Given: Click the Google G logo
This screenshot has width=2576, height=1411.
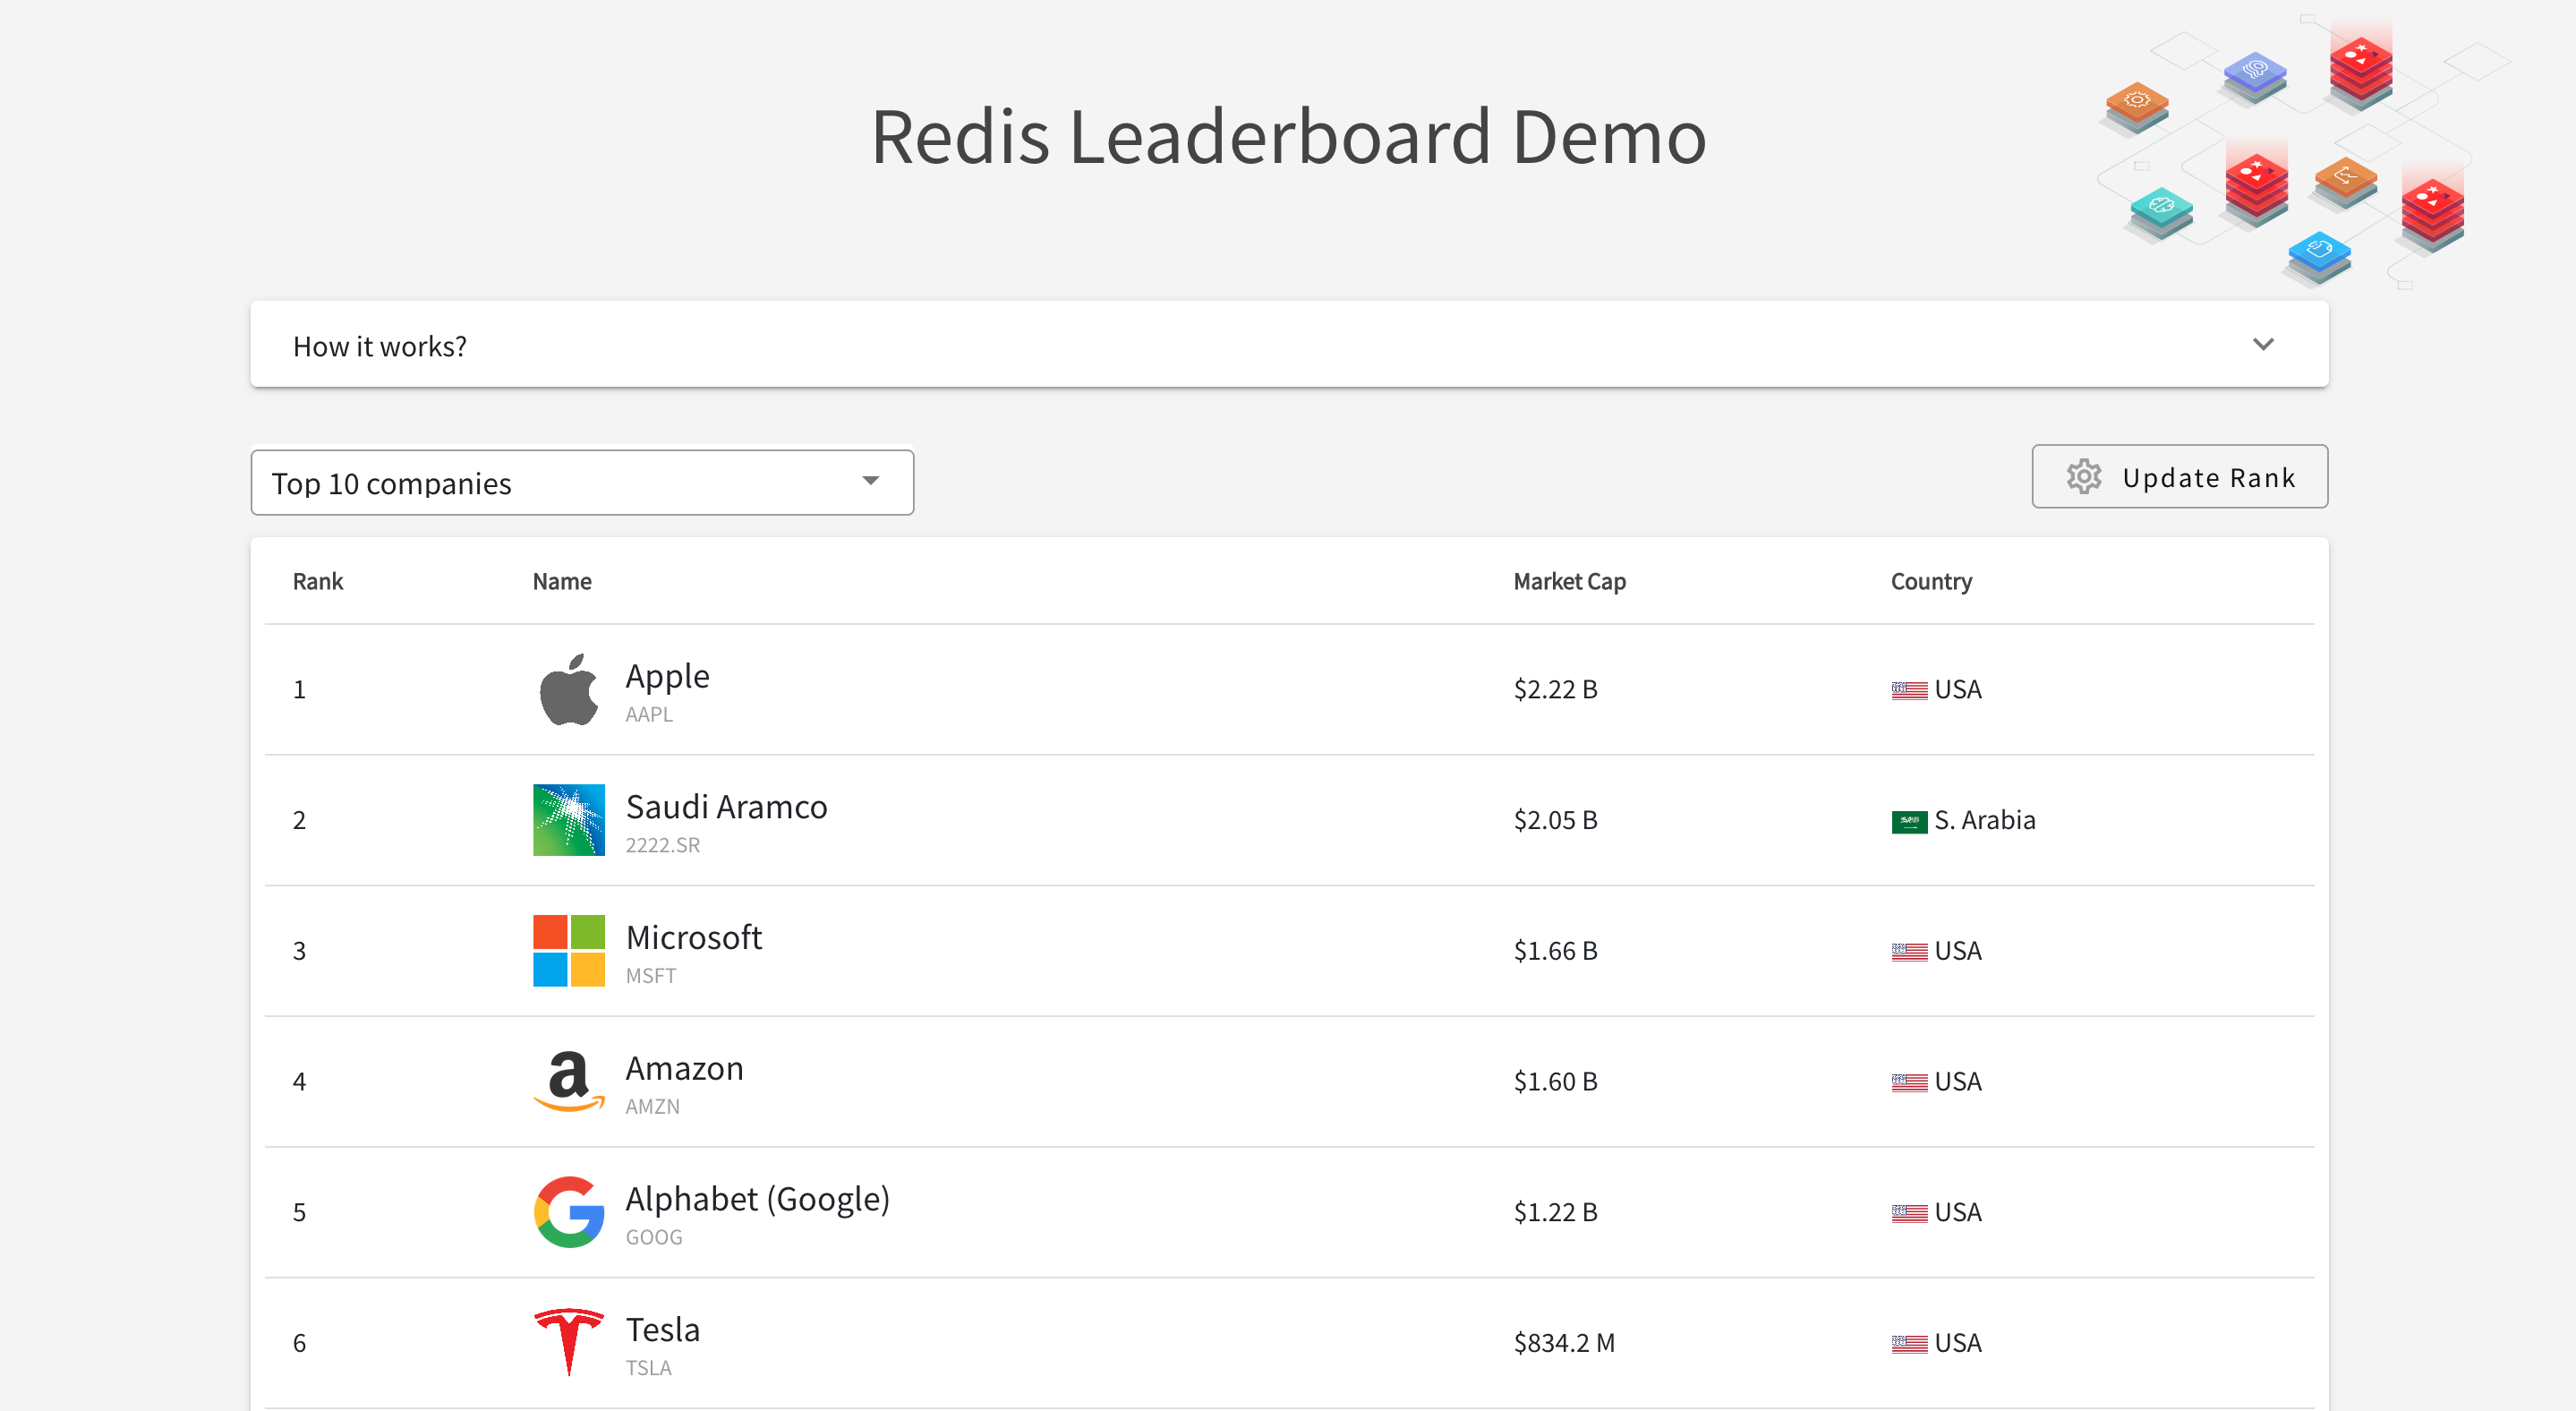Looking at the screenshot, I should tap(568, 1211).
